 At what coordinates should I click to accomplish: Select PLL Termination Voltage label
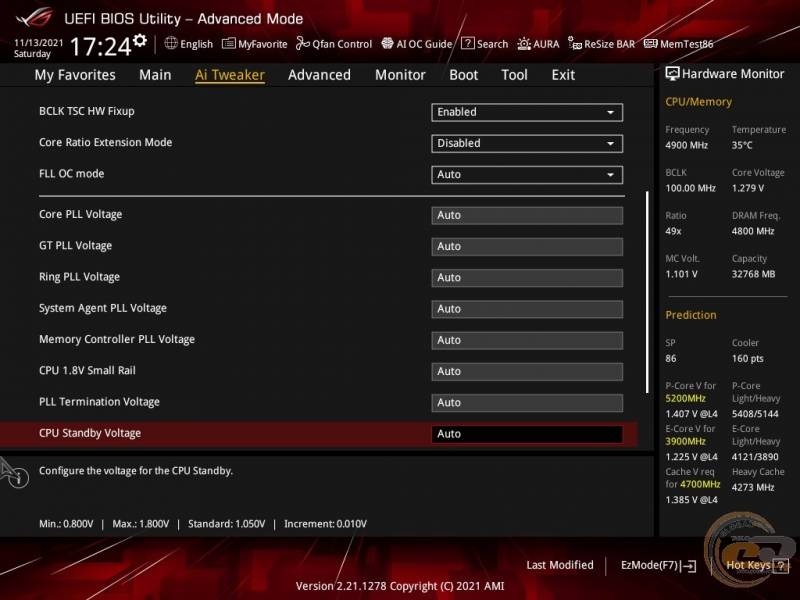[x=99, y=402]
